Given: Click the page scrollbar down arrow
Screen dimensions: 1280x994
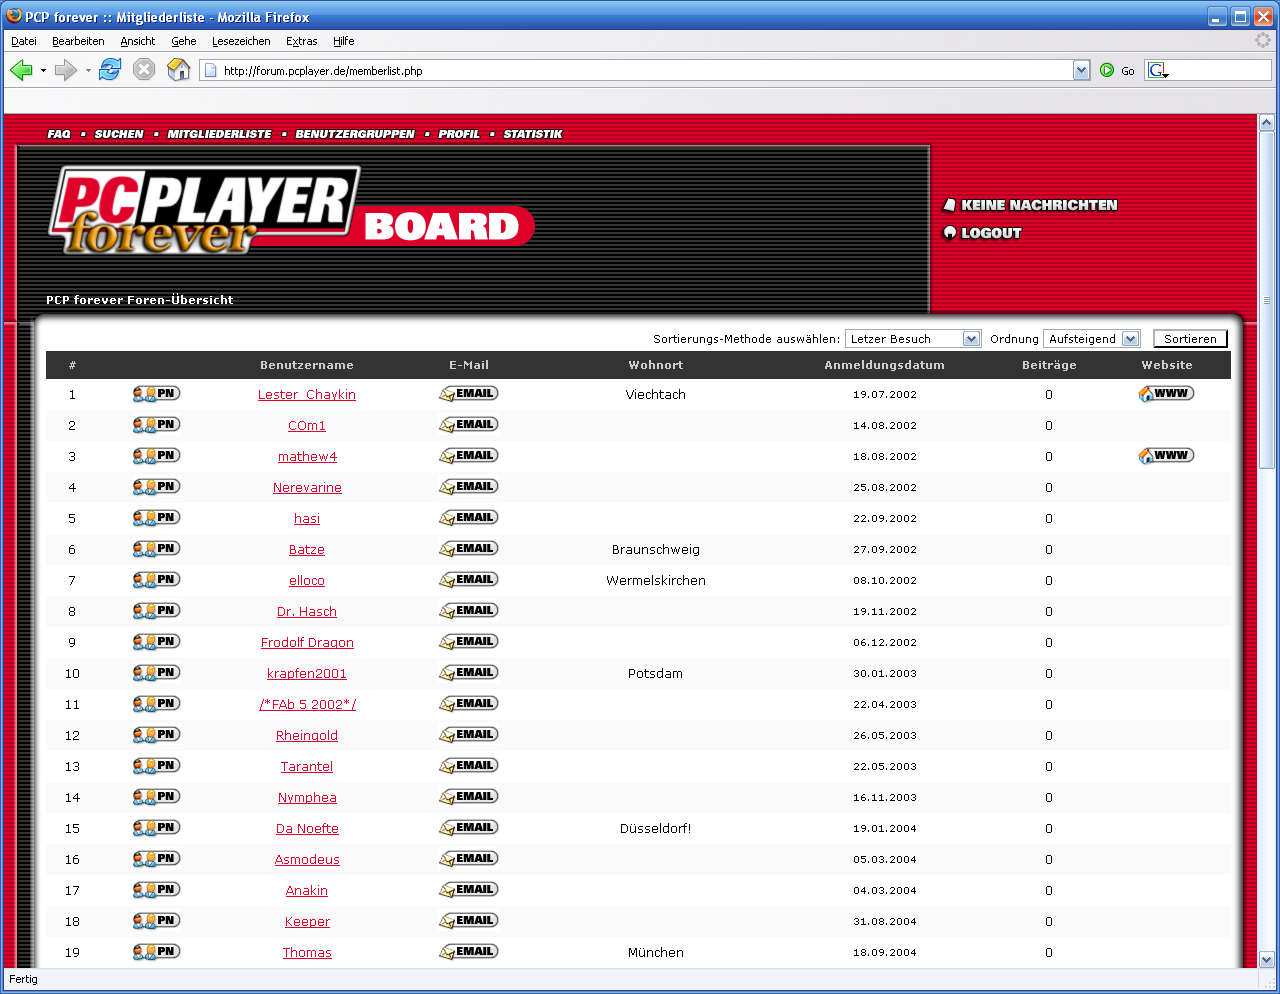Looking at the screenshot, I should (x=1266, y=959).
